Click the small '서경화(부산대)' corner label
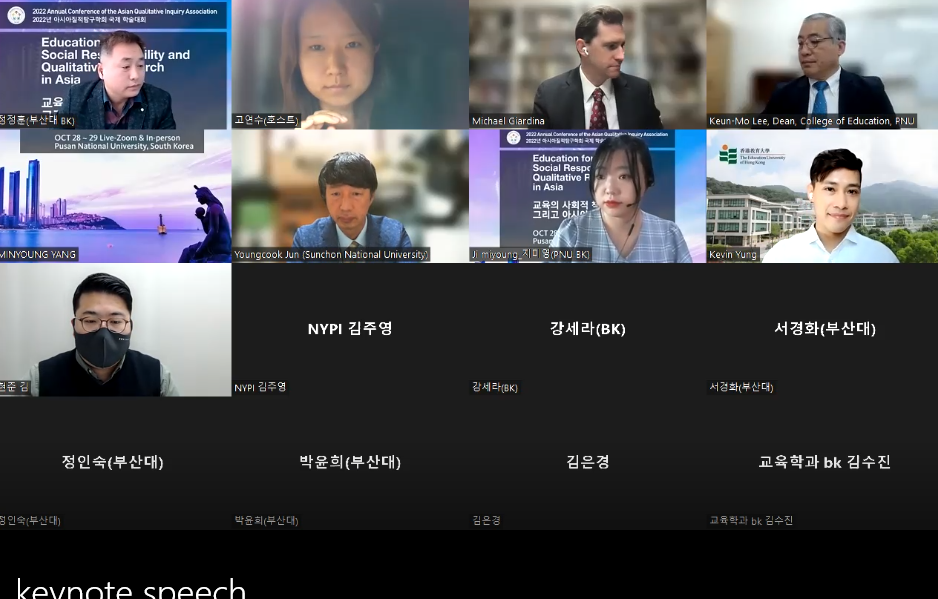Image resolution: width=938 pixels, height=599 pixels. [x=741, y=387]
